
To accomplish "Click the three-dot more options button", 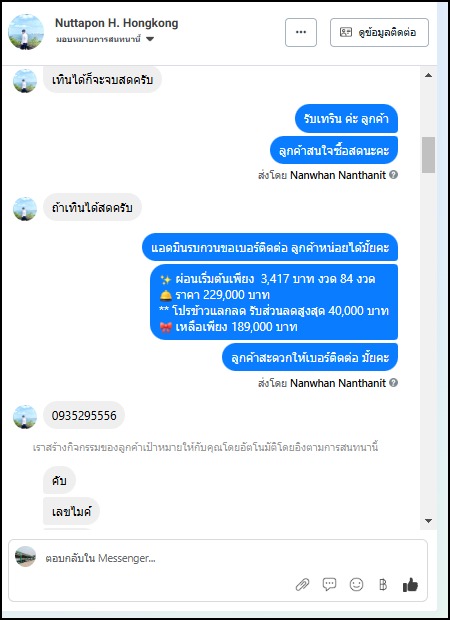I will pyautogui.click(x=301, y=32).
